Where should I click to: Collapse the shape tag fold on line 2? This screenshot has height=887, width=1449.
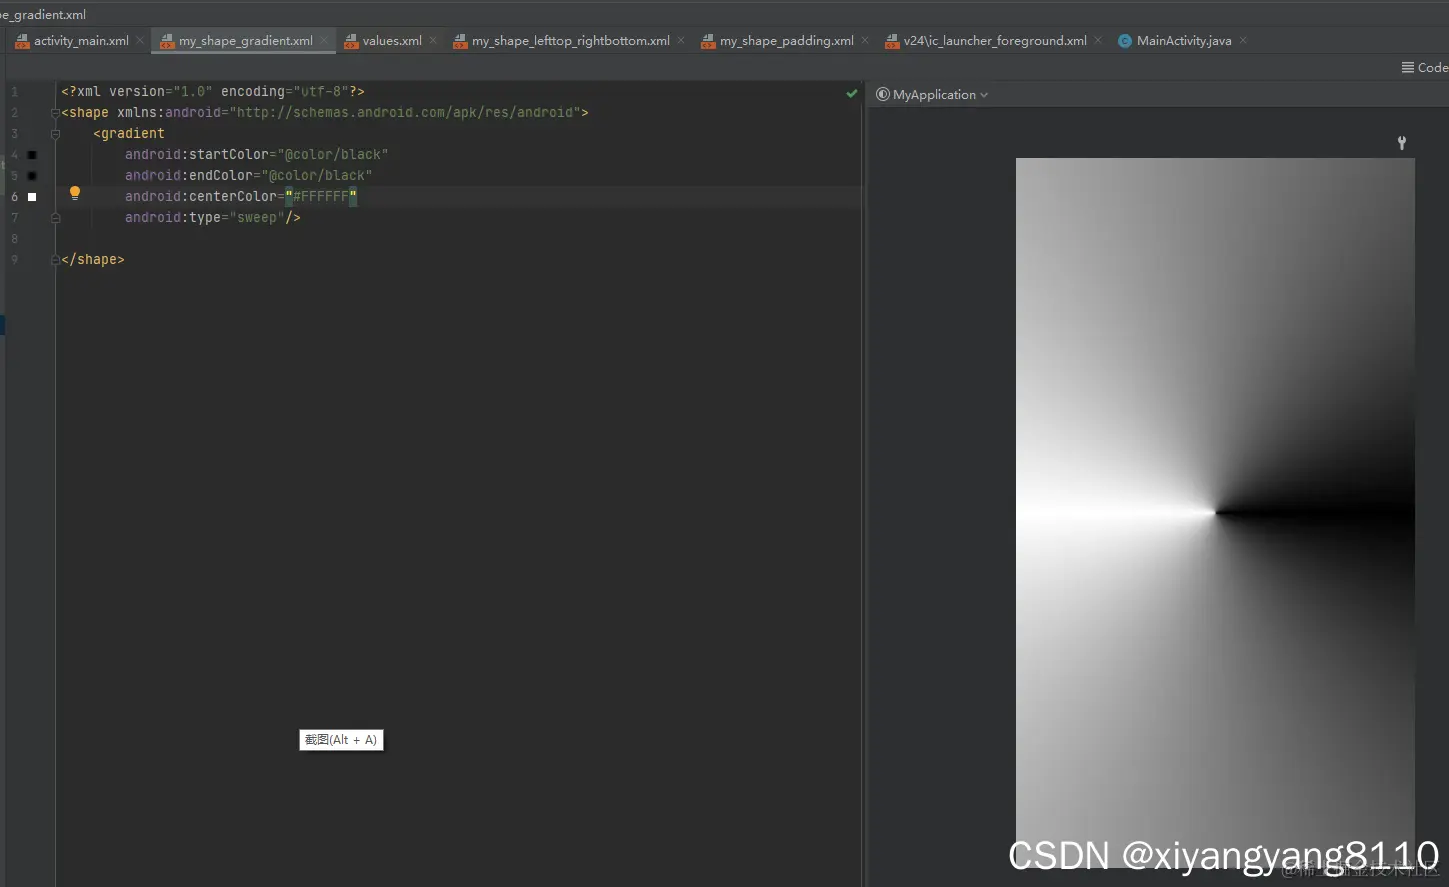(55, 112)
